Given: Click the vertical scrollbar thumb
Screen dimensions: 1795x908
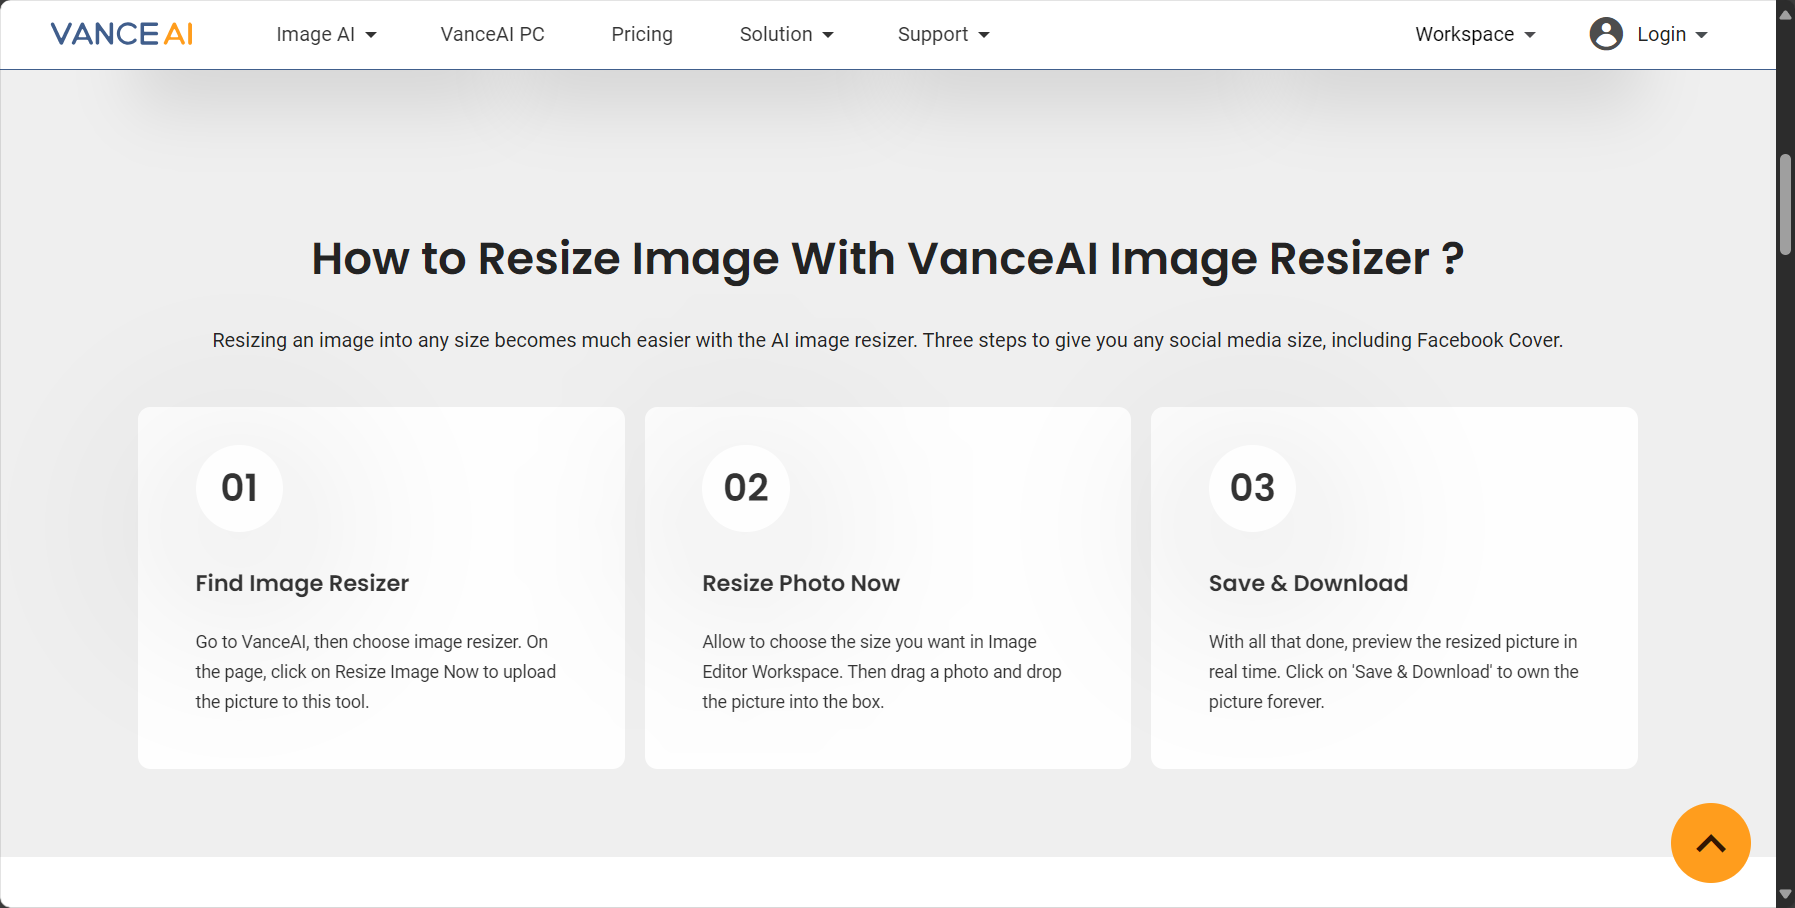Looking at the screenshot, I should [x=1785, y=205].
